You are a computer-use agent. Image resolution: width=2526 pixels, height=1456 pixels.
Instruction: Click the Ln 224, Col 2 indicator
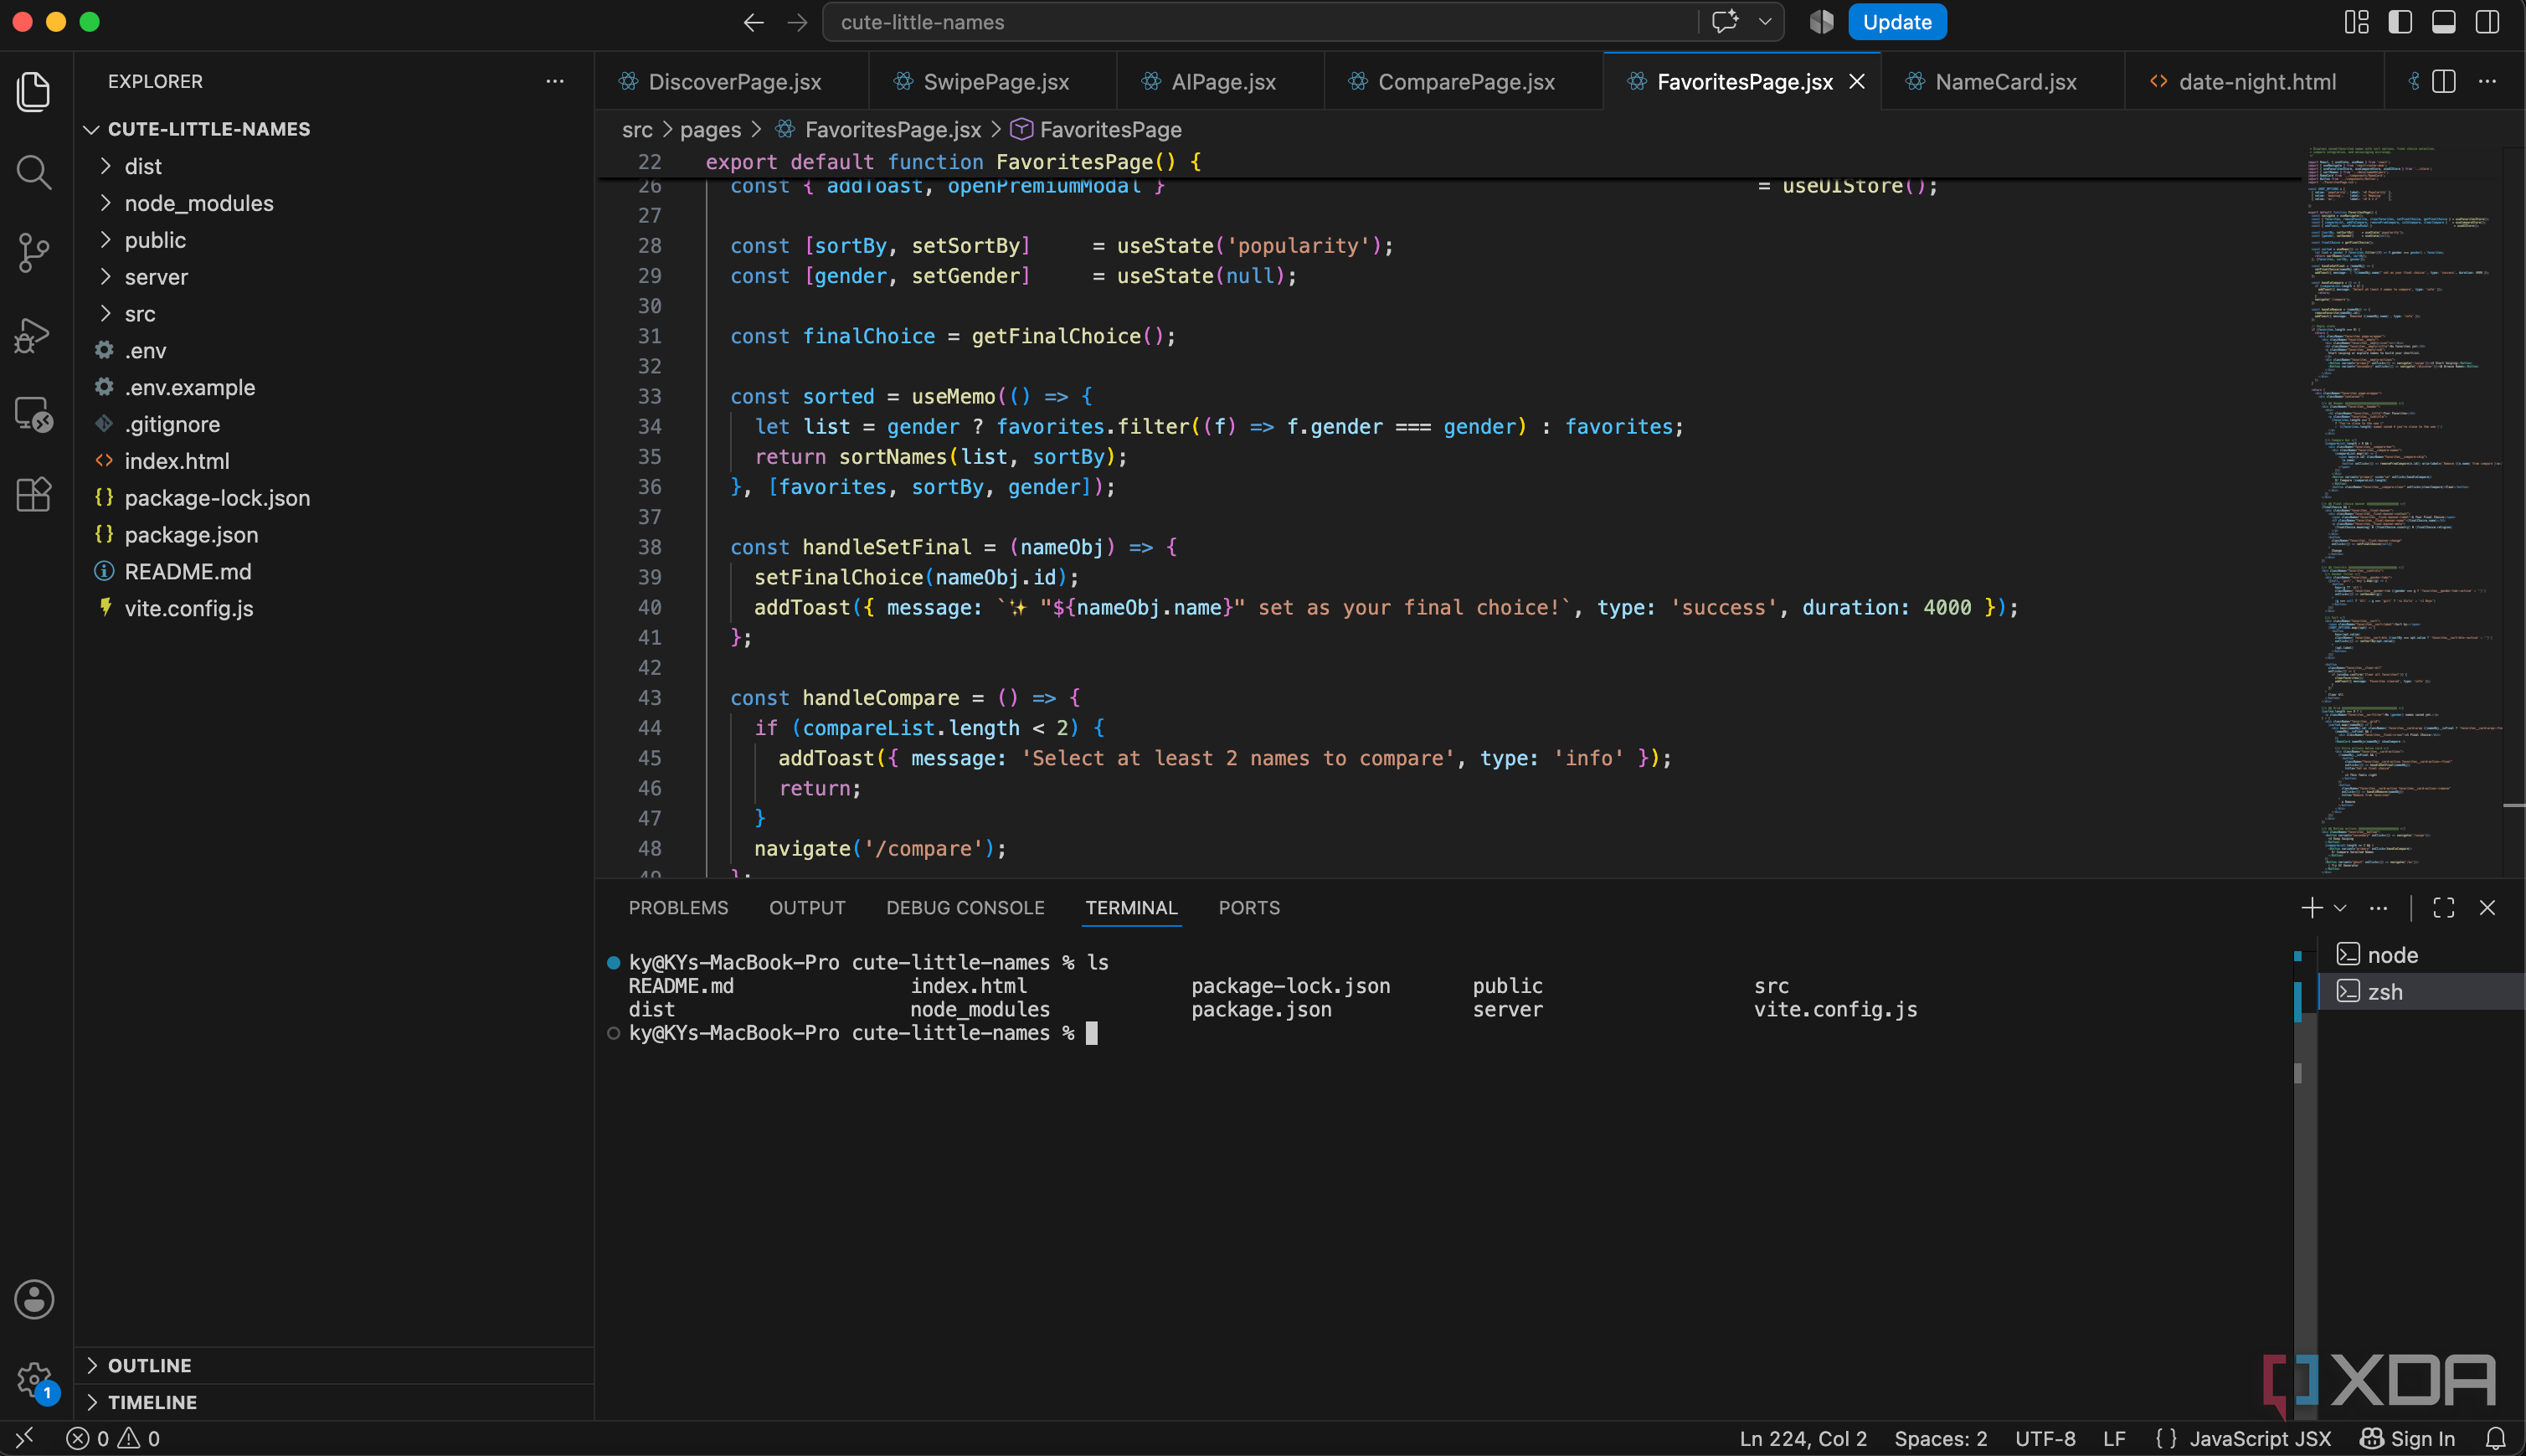click(x=1803, y=1438)
